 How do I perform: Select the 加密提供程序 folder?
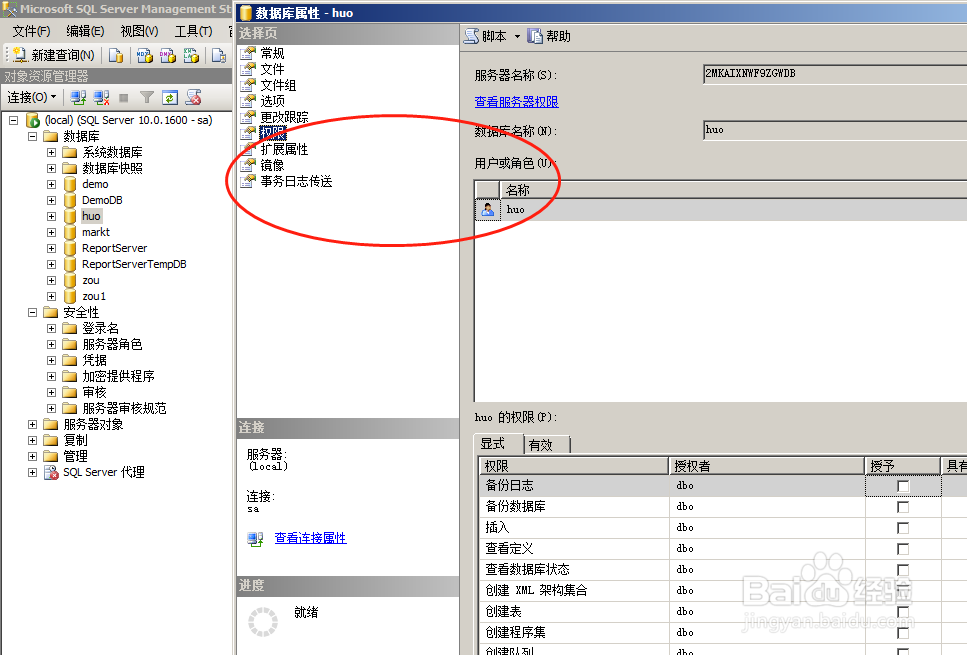[x=118, y=376]
